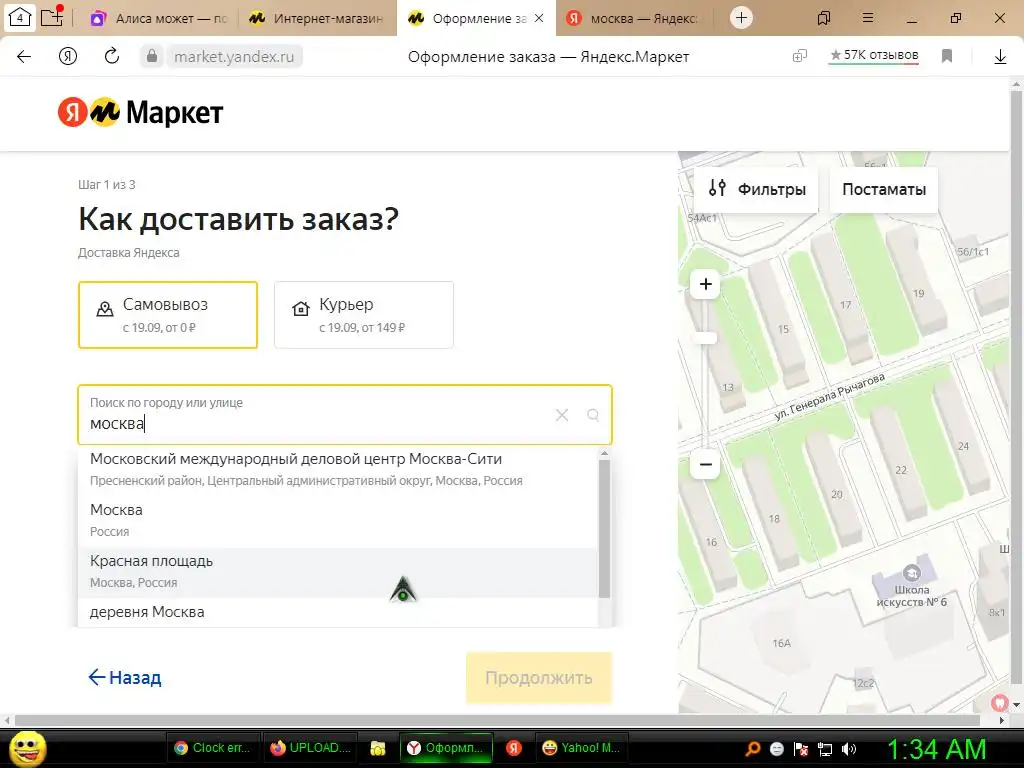Switch to UPLOAD Firefox taskbar item
Screen dimensions: 1024x768
[x=311, y=748]
